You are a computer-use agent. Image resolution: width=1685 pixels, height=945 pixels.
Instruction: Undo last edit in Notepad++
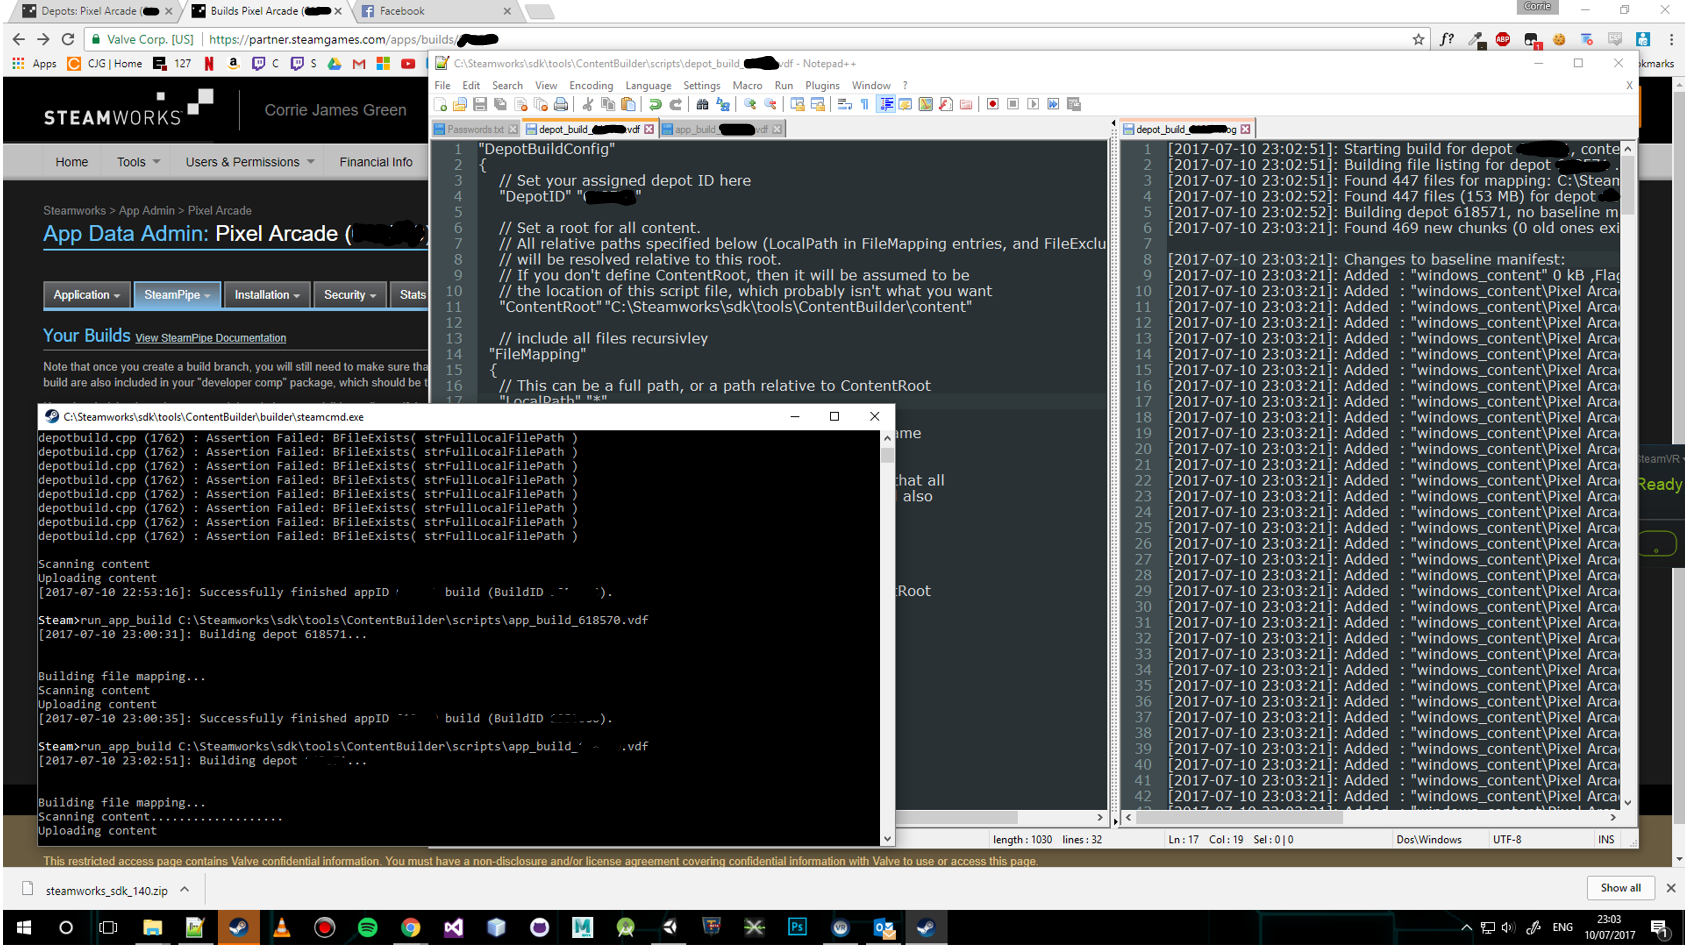click(655, 104)
